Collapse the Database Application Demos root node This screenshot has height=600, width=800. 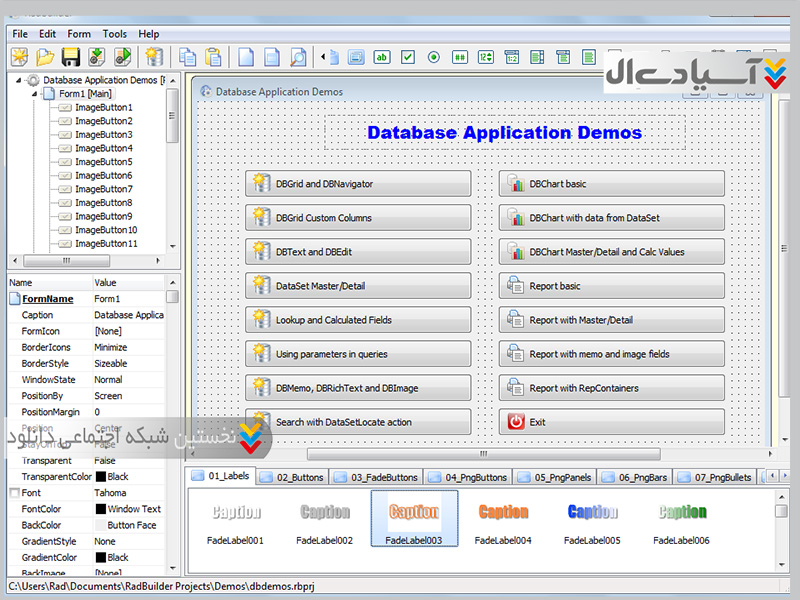tap(20, 80)
